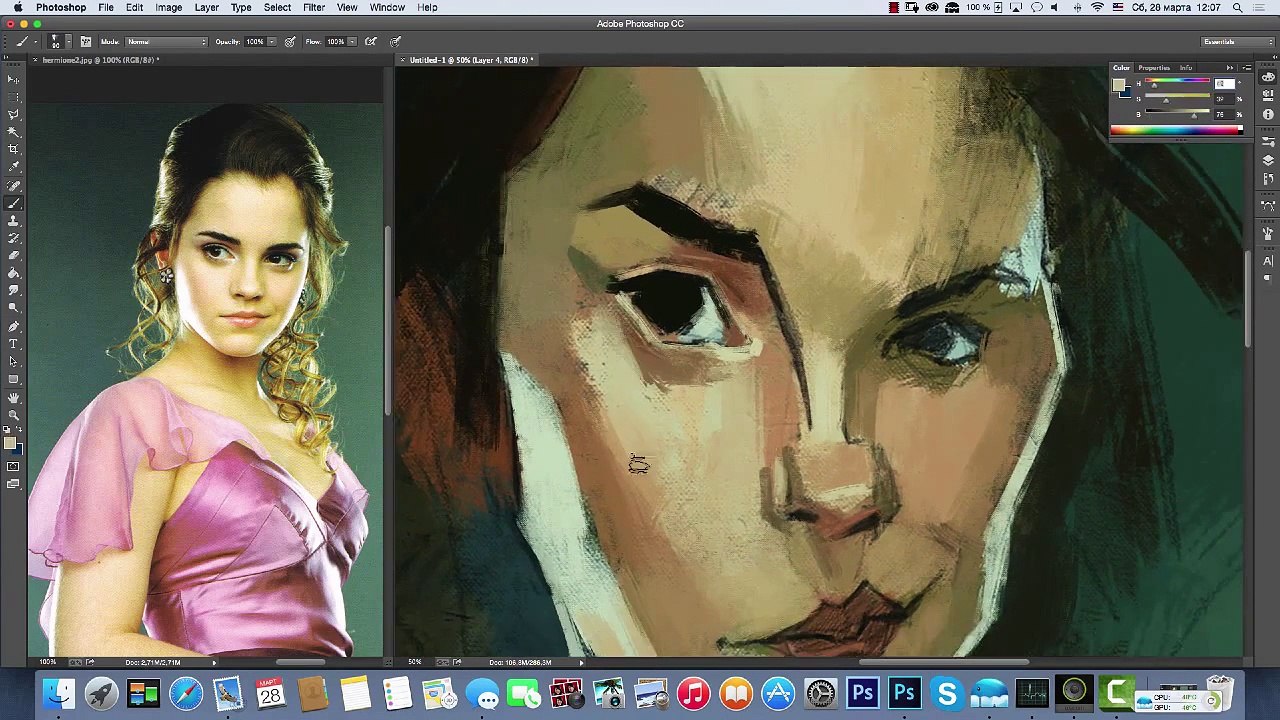Select the Rectangle shape tool
Image resolution: width=1280 pixels, height=720 pixels.
pos(13,379)
